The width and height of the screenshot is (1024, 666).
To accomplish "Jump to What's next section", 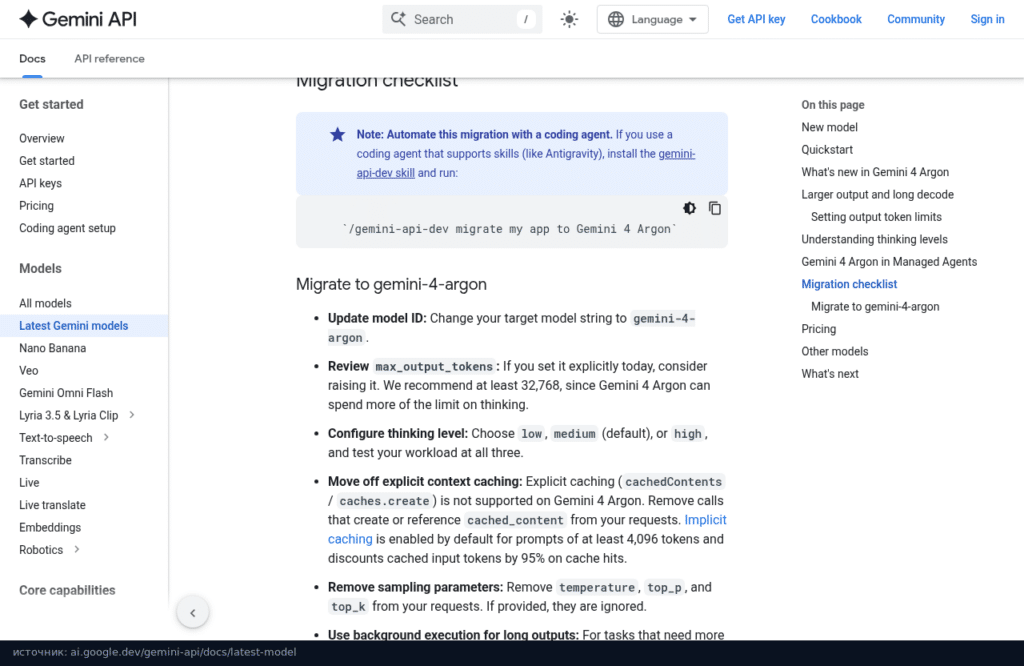I will 830,373.
